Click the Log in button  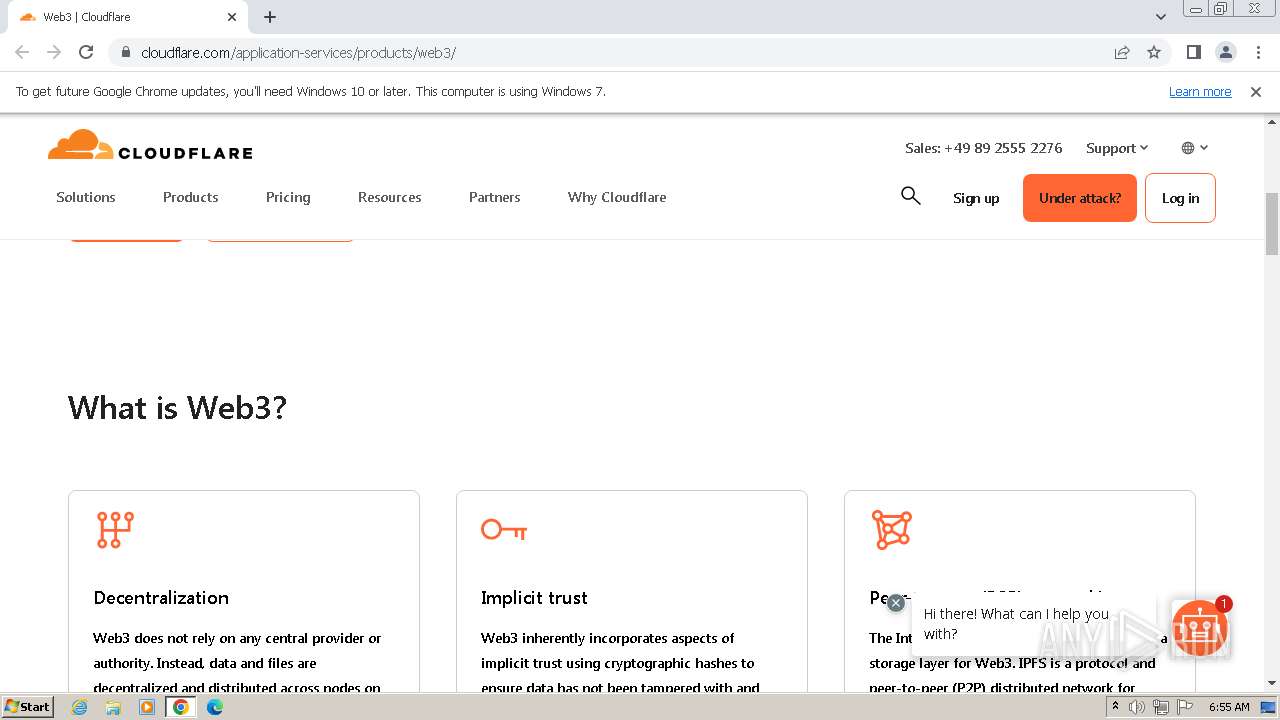tap(1180, 198)
